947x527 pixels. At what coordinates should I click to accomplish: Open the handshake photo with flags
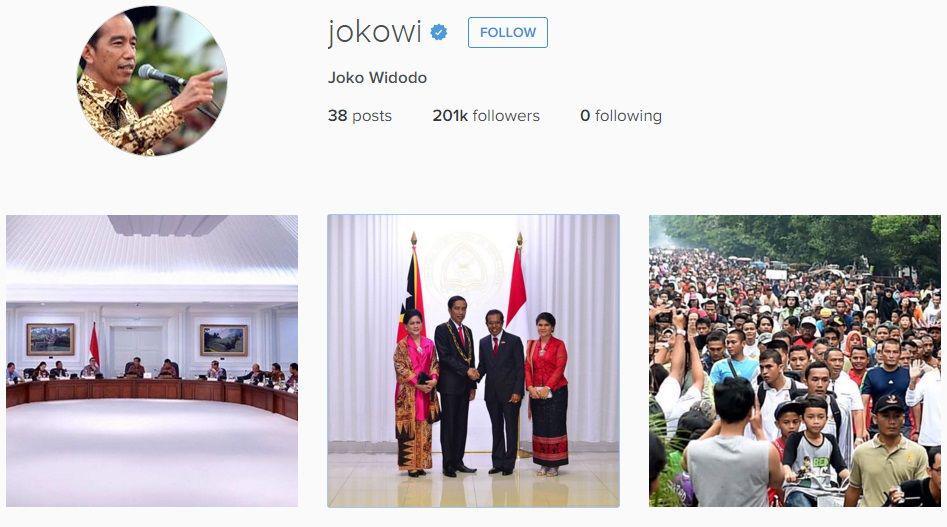[x=474, y=361]
